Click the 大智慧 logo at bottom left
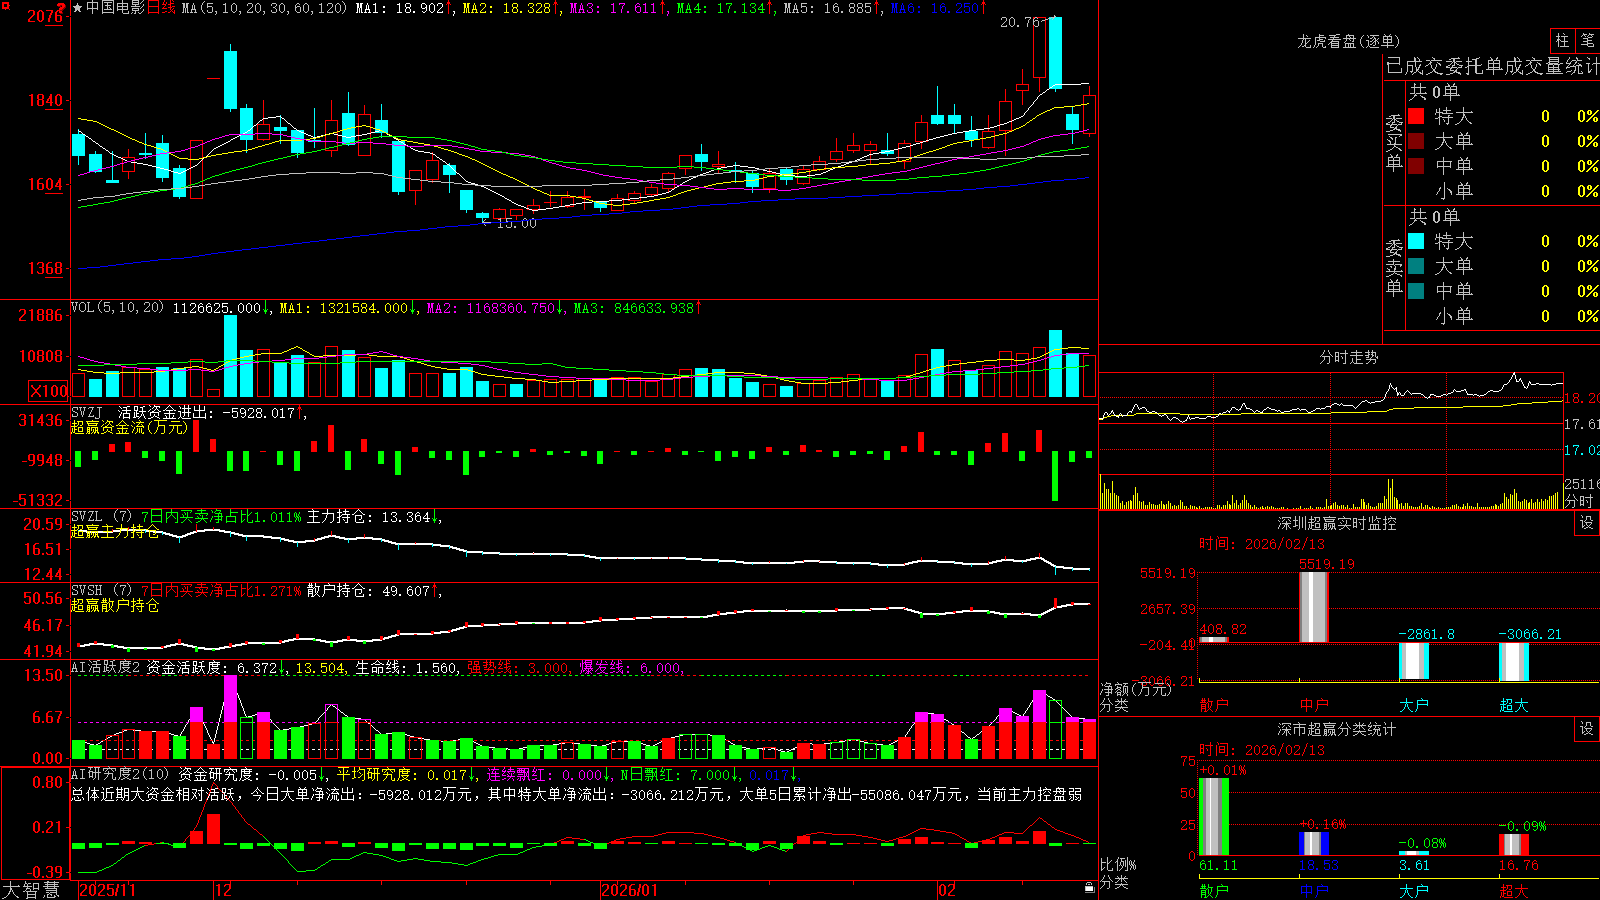The width and height of the screenshot is (1600, 900). click(x=31, y=890)
